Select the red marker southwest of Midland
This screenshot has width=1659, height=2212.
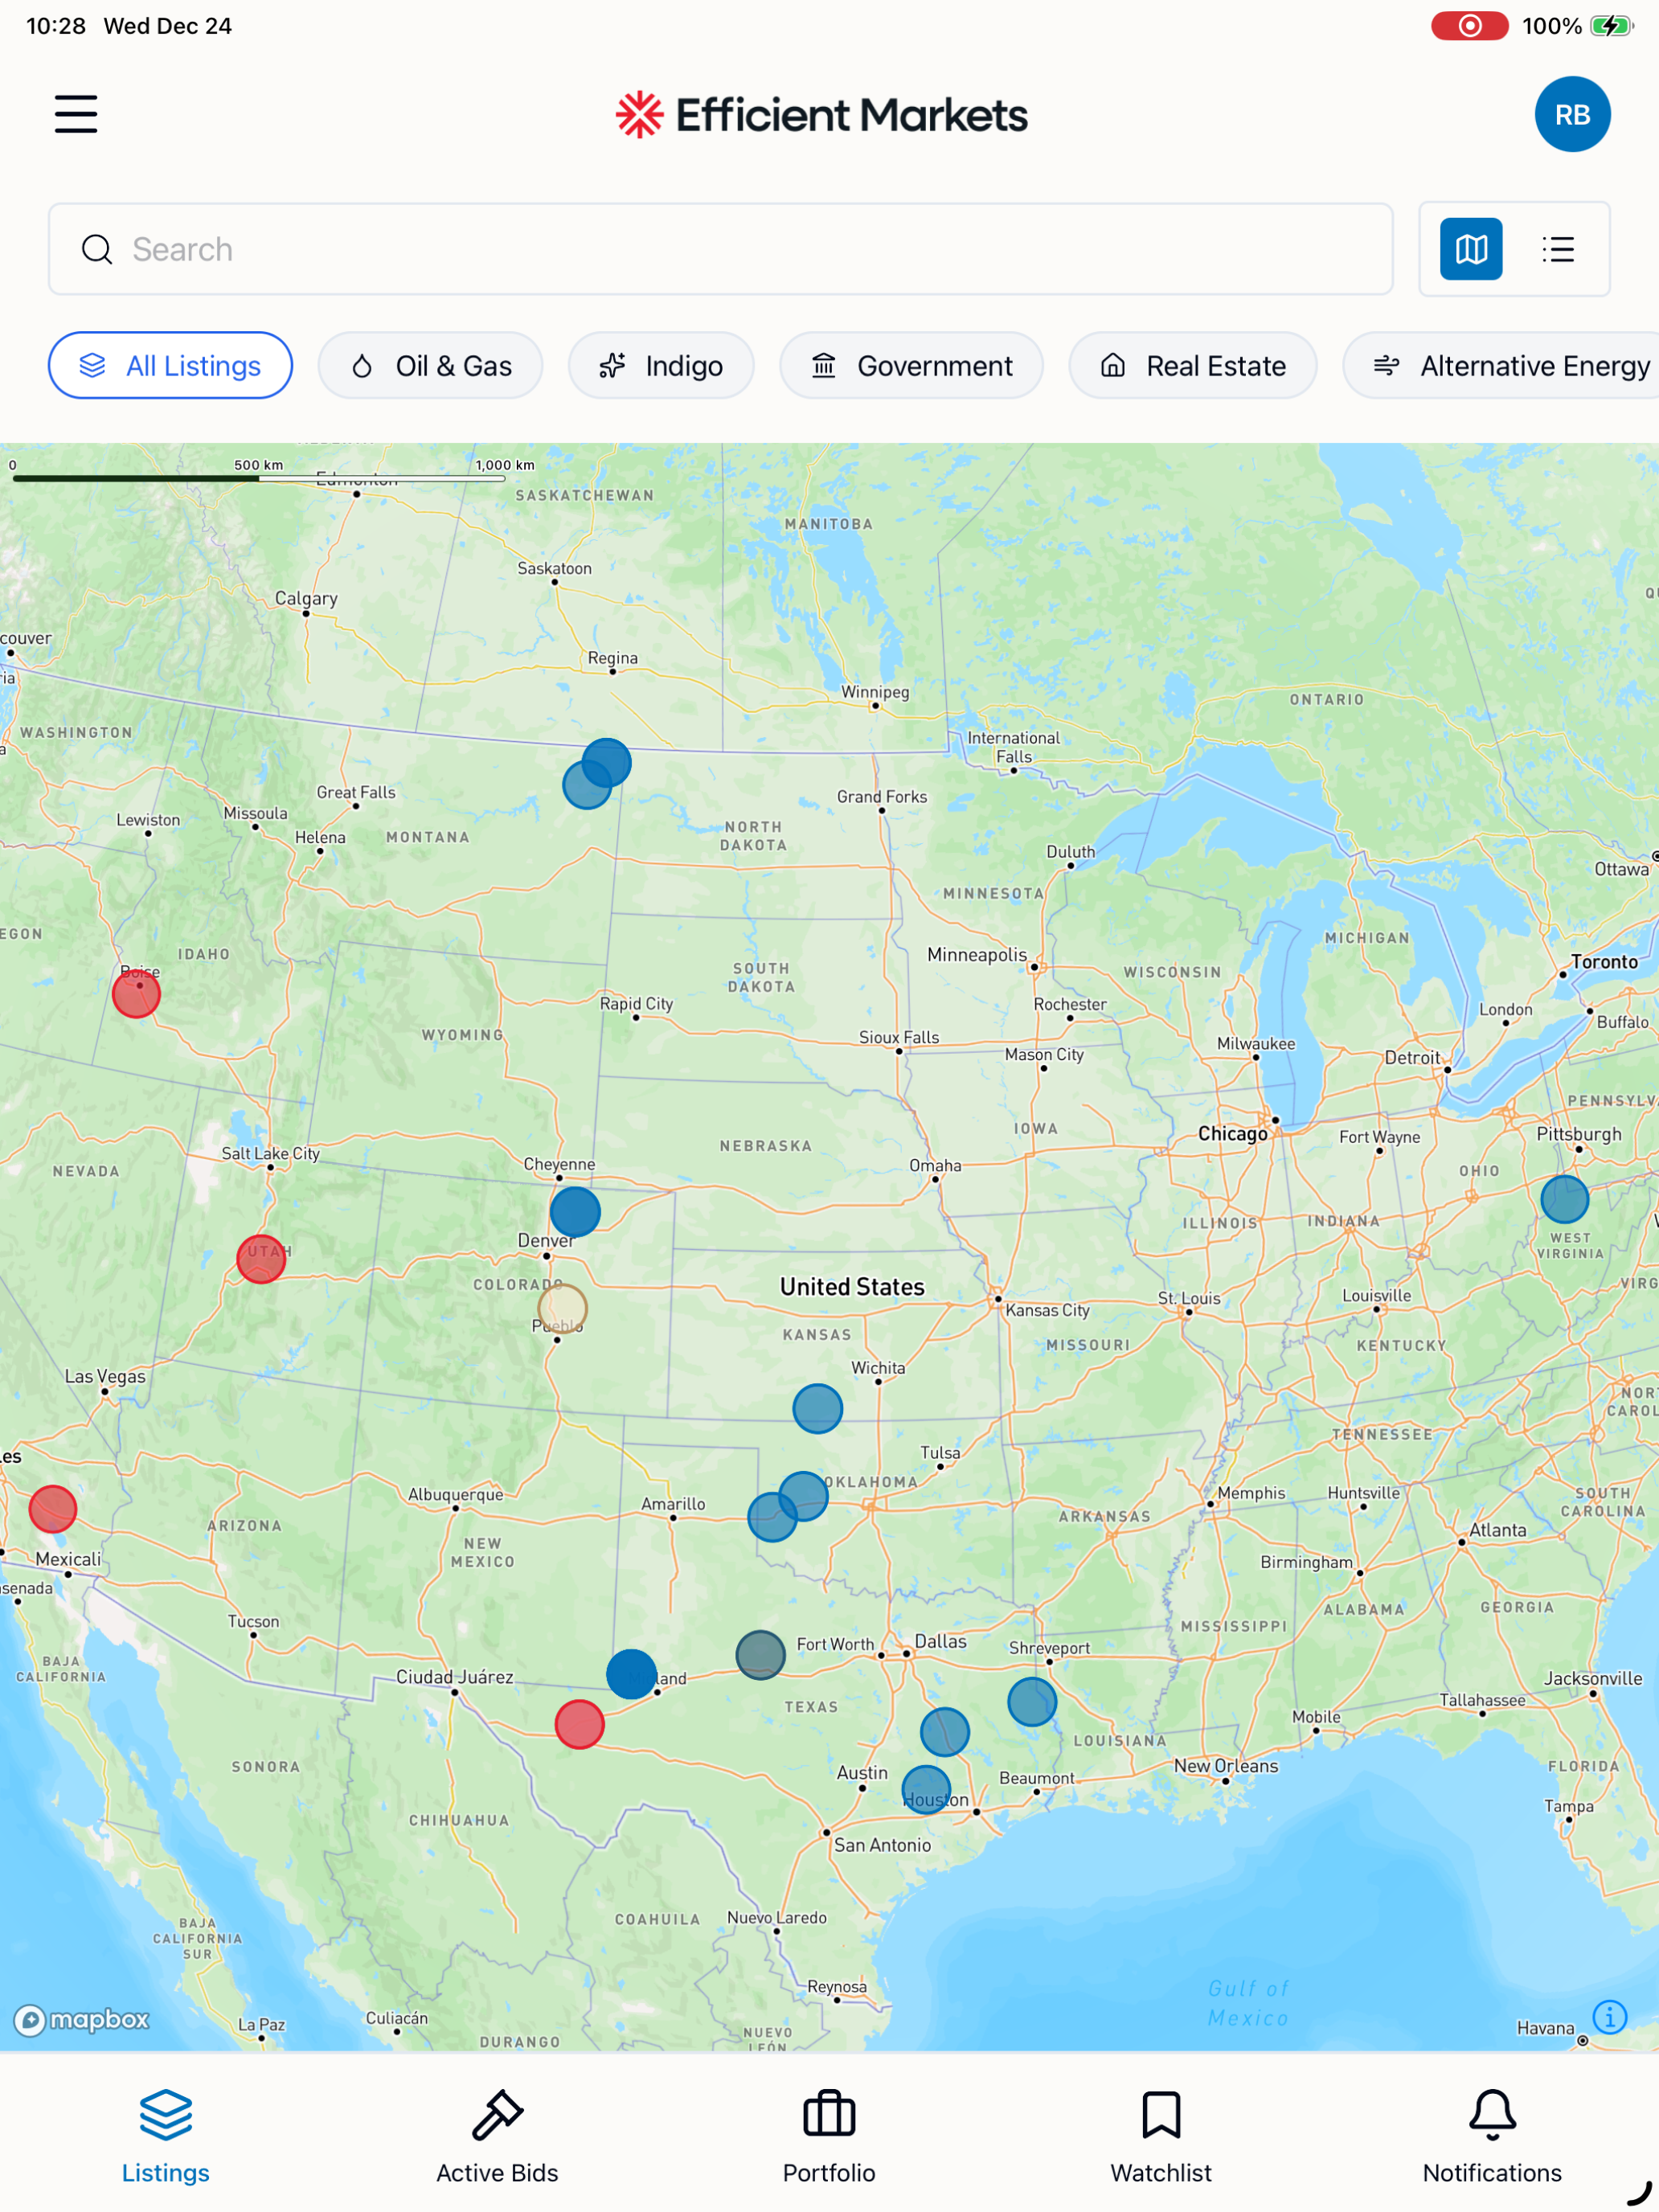[x=580, y=1724]
